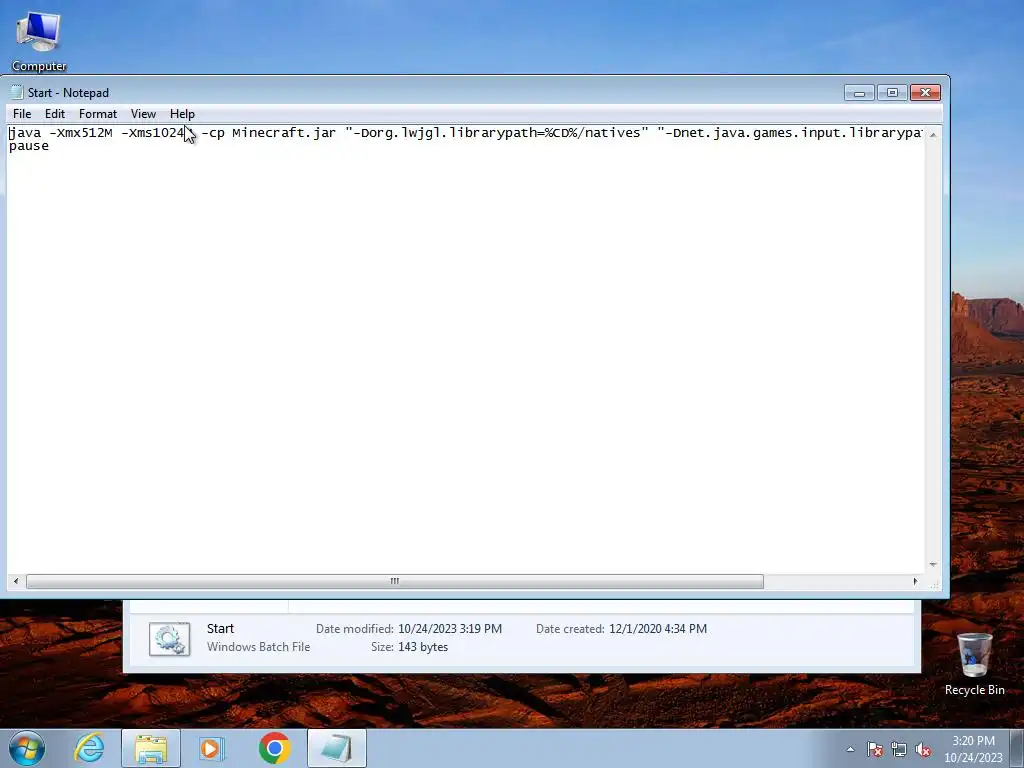
Task: Click on -Xmx512M in the text
Action: click(x=81, y=133)
